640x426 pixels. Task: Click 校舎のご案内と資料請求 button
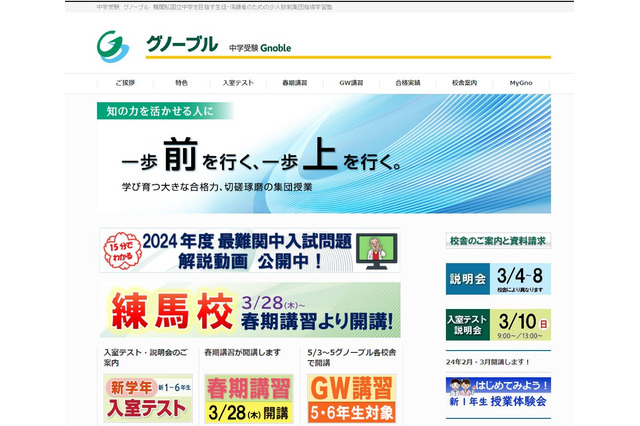(x=498, y=241)
